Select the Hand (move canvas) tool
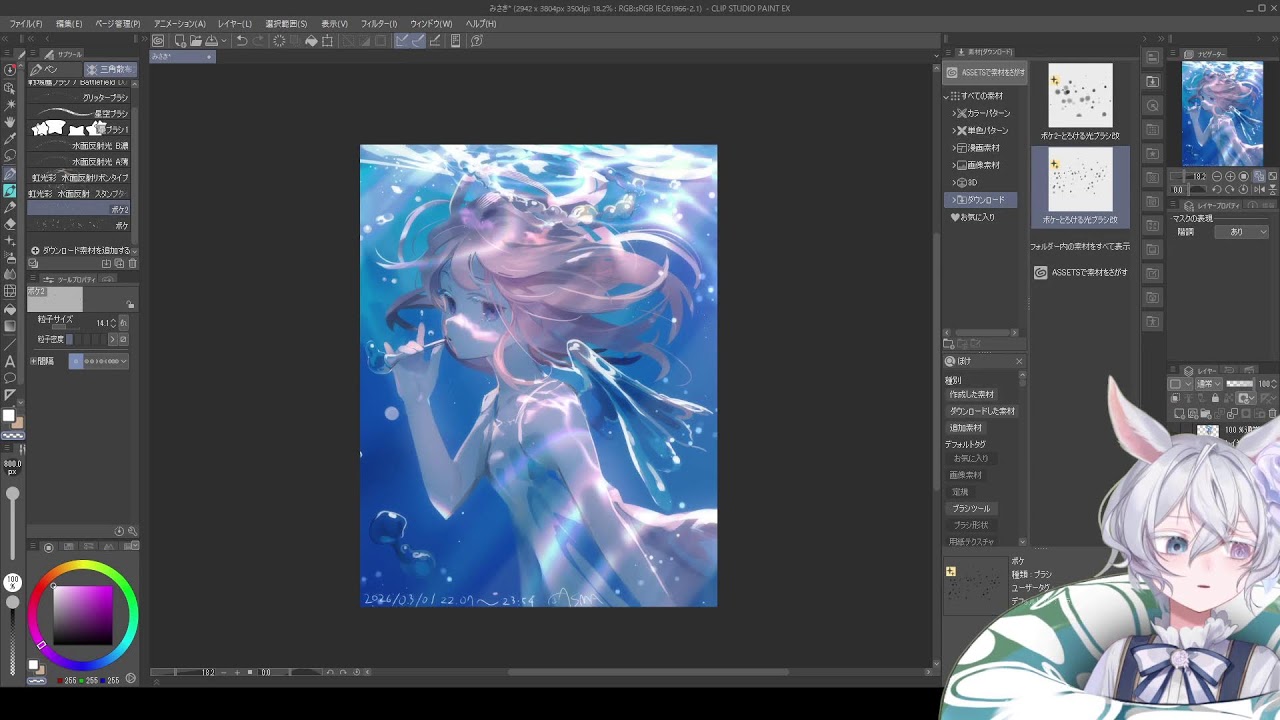The image size is (1280, 720). pos(10,121)
